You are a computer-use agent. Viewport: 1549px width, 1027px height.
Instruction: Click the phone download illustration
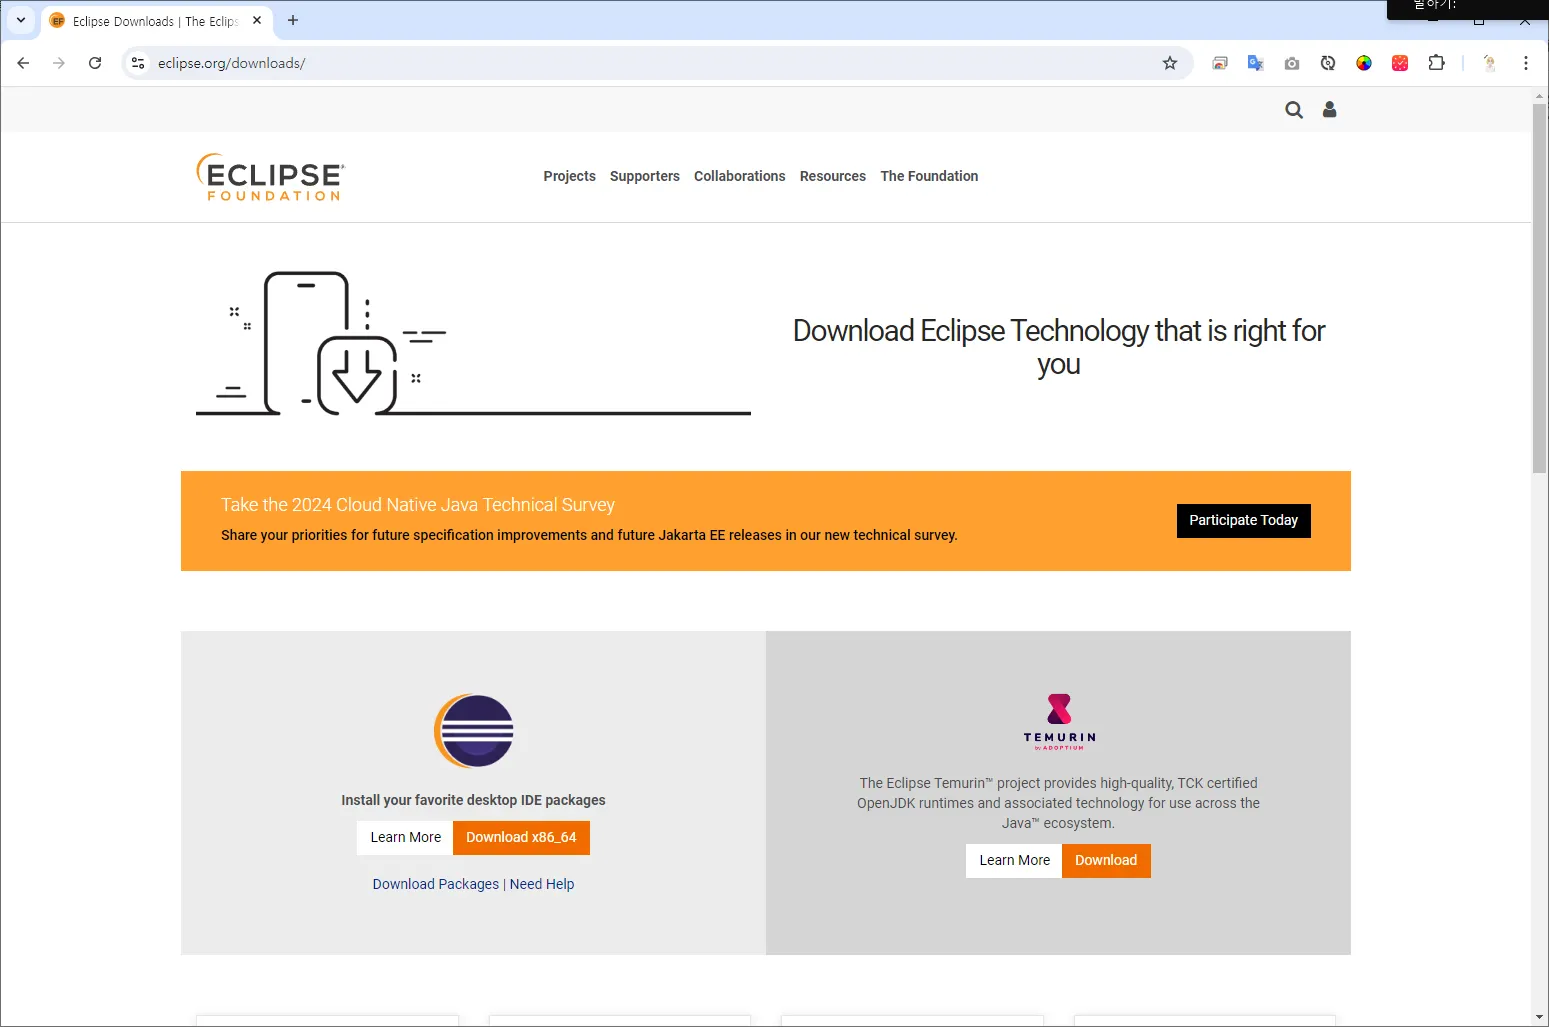coord(473,343)
